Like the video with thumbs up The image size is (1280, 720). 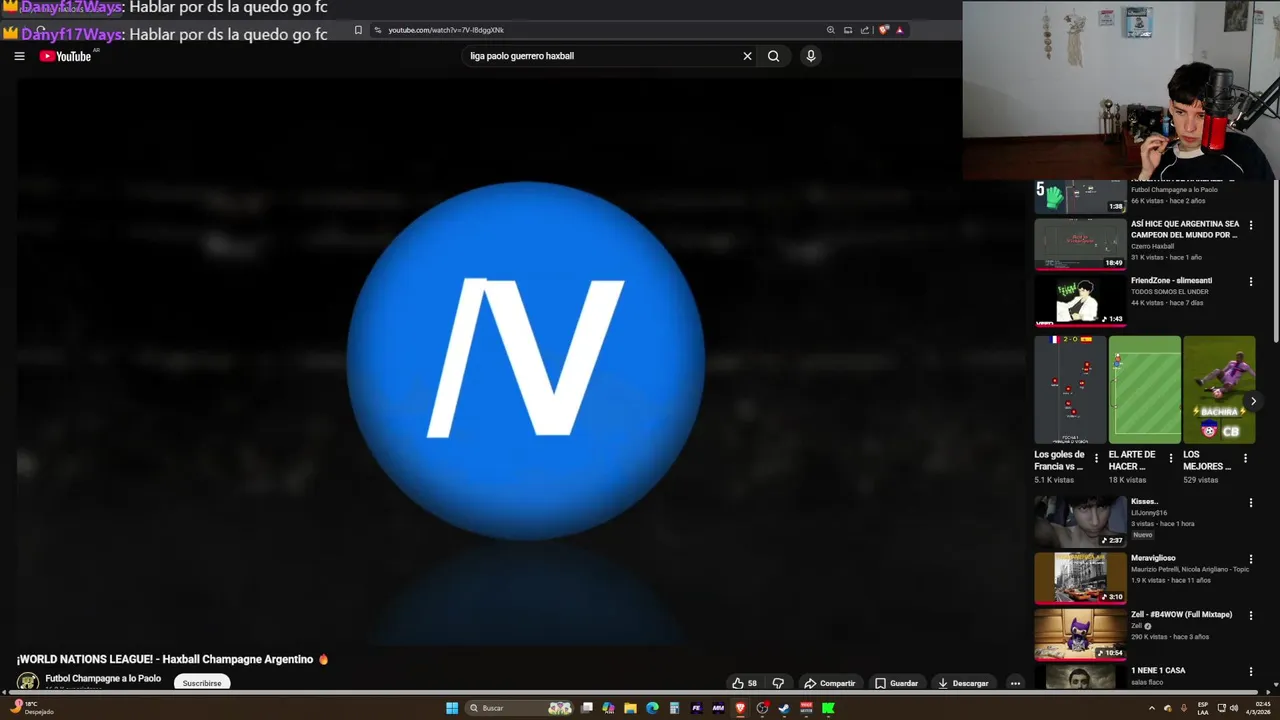coord(744,683)
